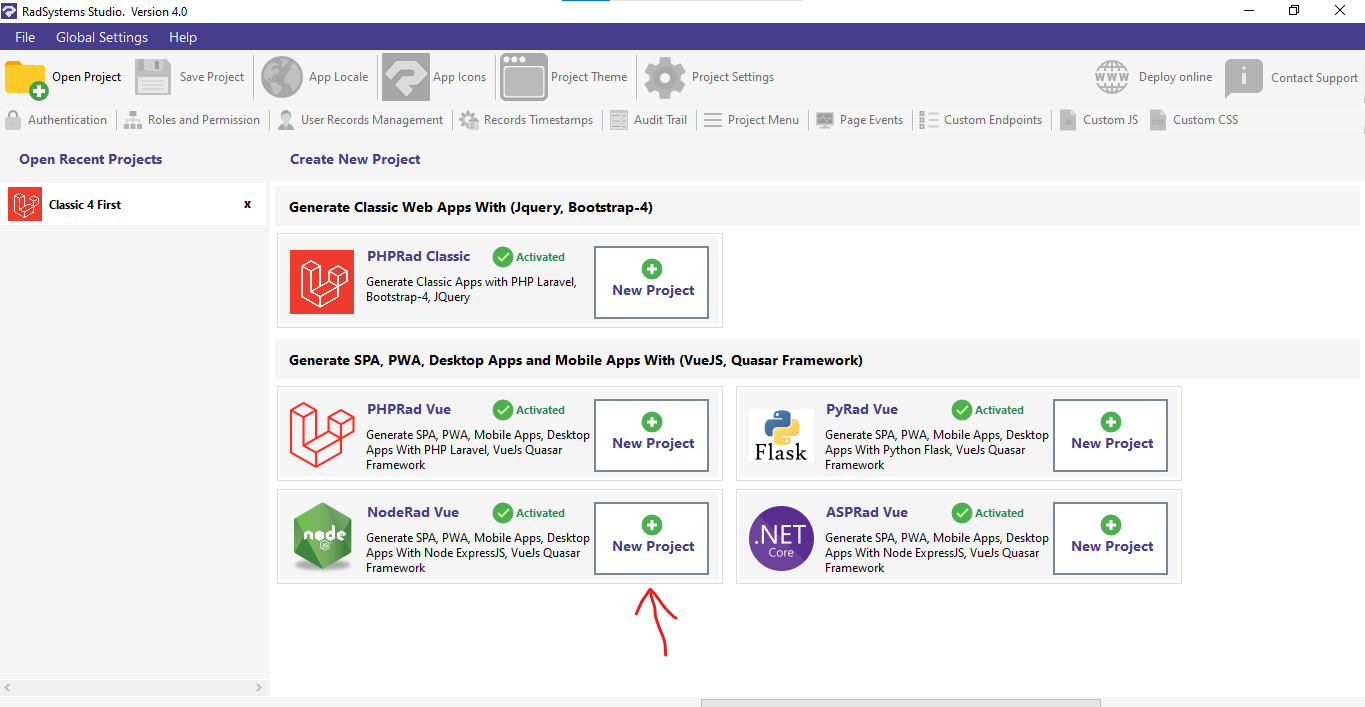Create New Project for PHPRad Classic
1365x707 pixels.
pos(653,282)
